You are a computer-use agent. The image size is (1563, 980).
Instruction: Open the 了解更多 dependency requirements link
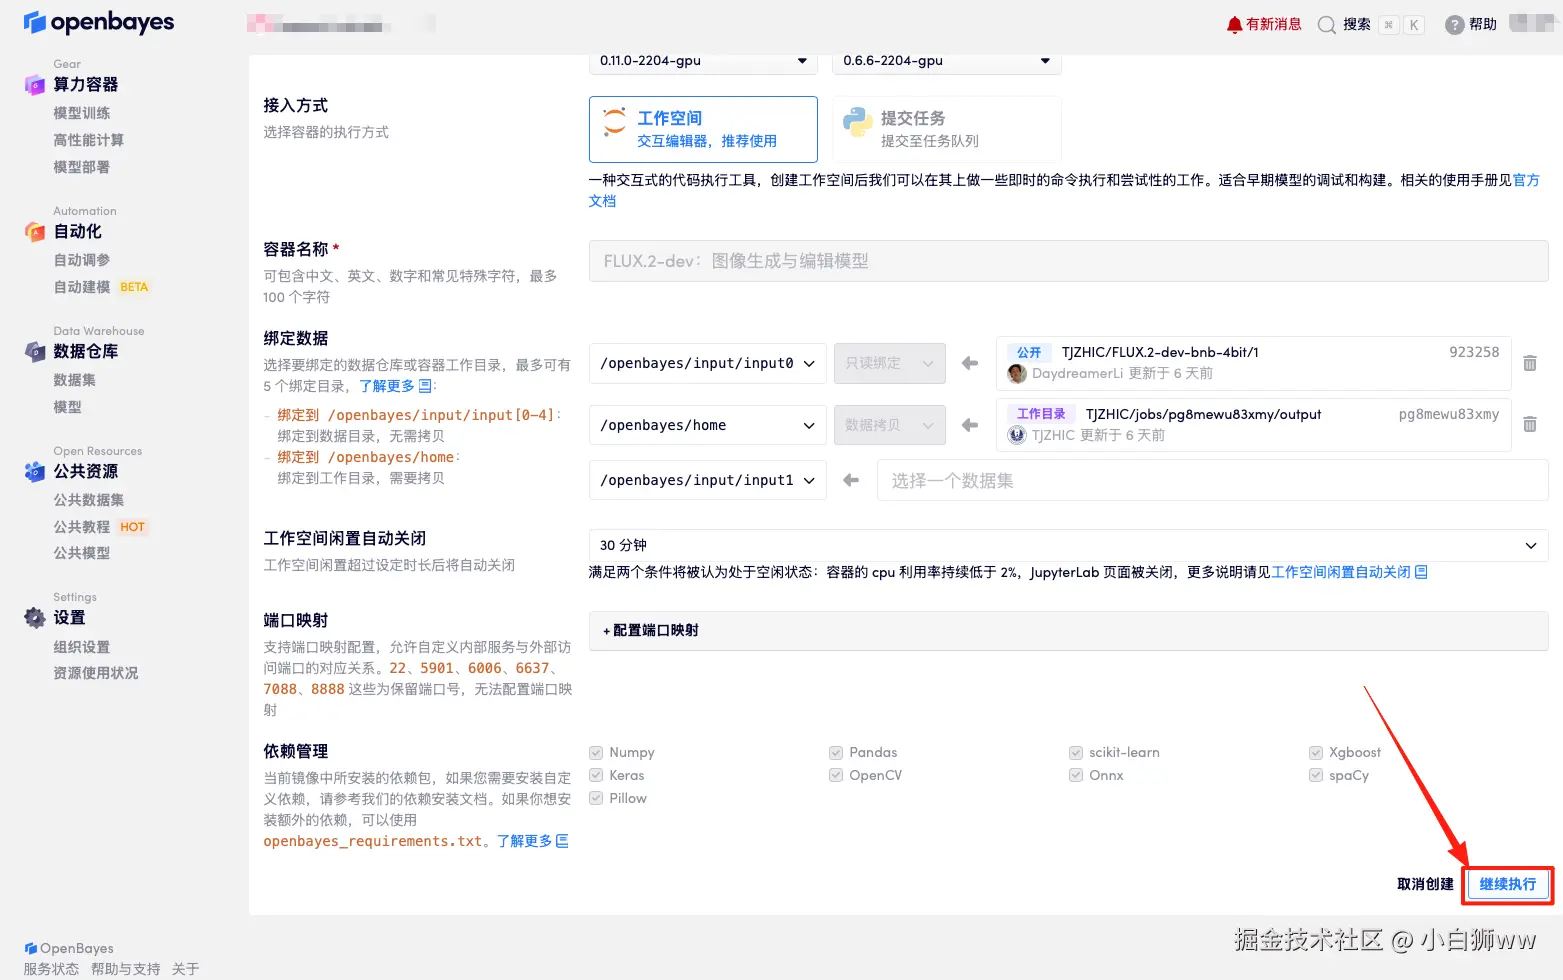click(533, 841)
